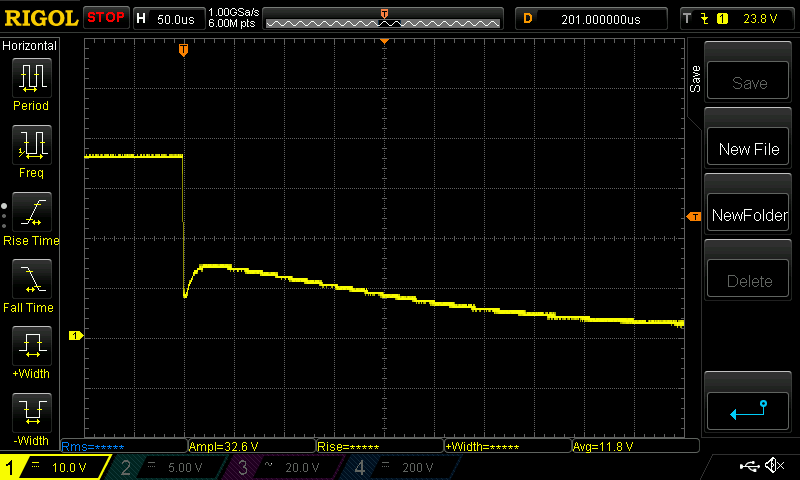Click the red STOP run status indicator

coord(105,17)
